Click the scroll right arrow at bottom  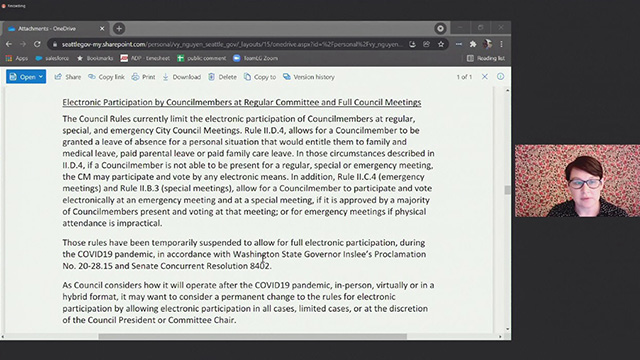point(500,336)
